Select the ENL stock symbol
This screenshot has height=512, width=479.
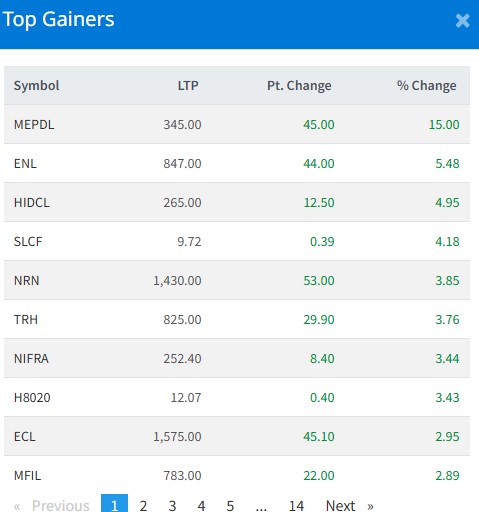coord(25,164)
